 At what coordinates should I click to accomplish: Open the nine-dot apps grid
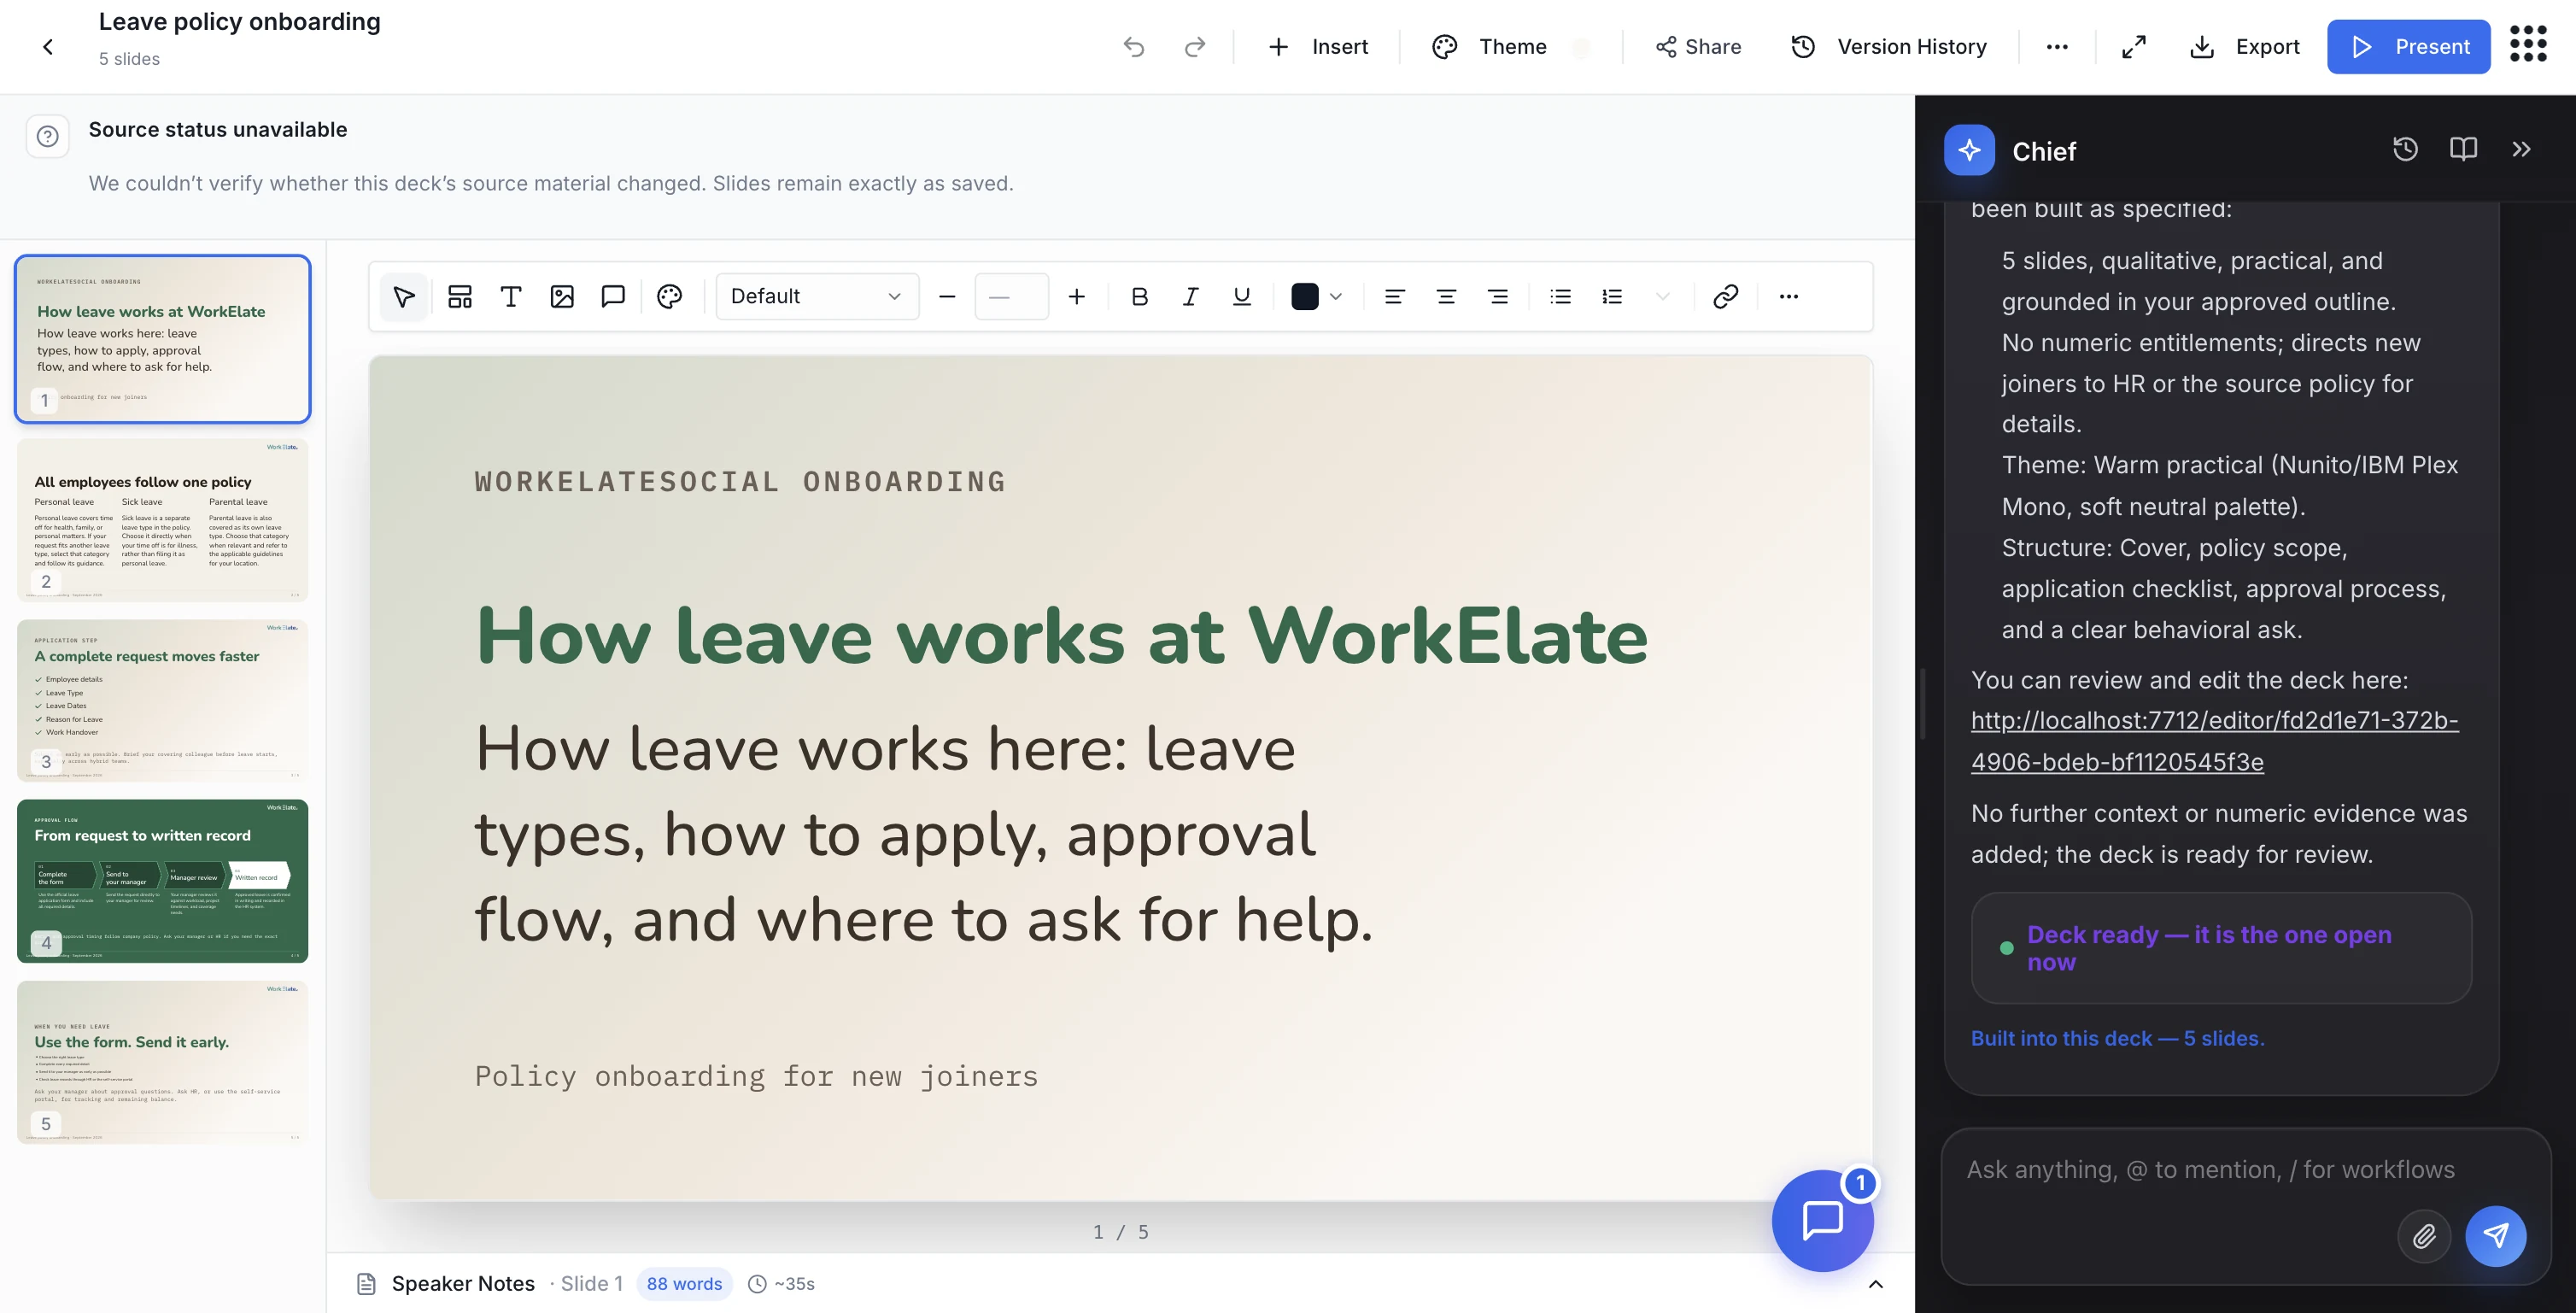[2529, 44]
